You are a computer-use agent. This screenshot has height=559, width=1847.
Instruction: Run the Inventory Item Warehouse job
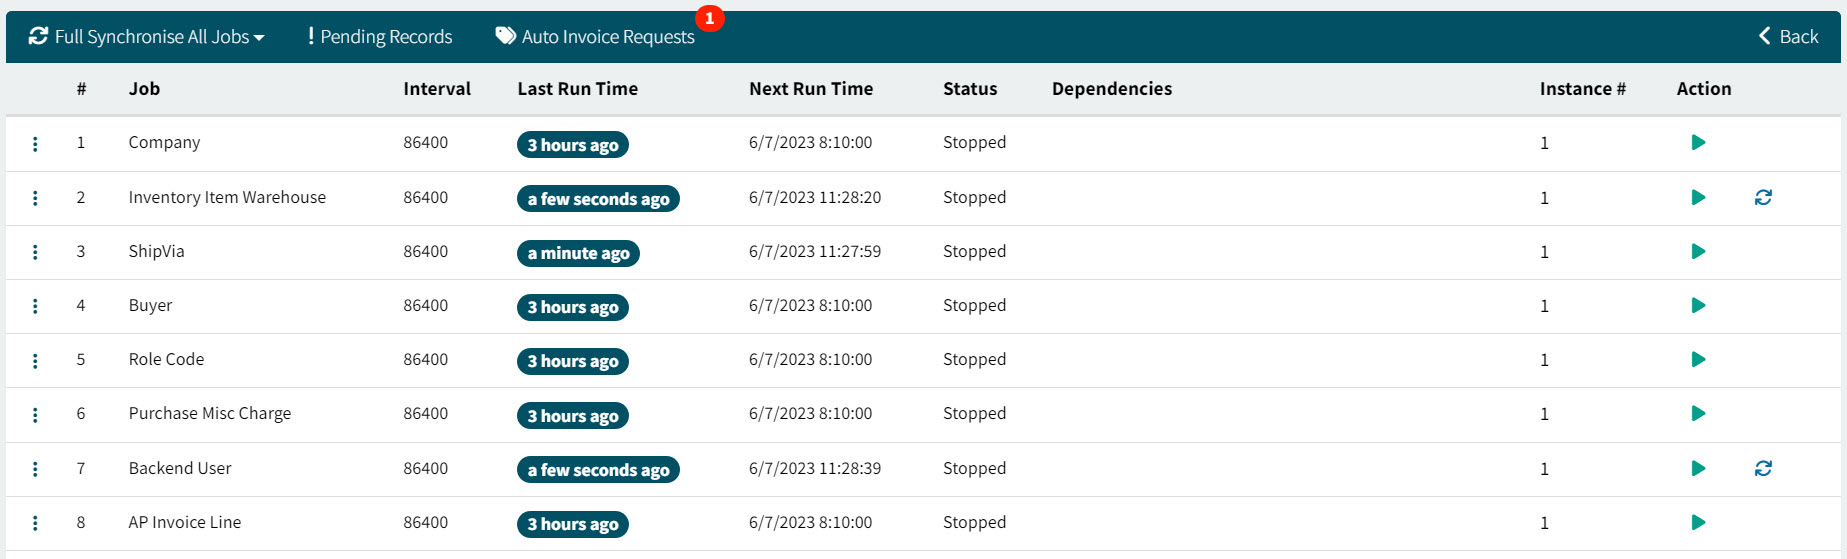coord(1698,198)
